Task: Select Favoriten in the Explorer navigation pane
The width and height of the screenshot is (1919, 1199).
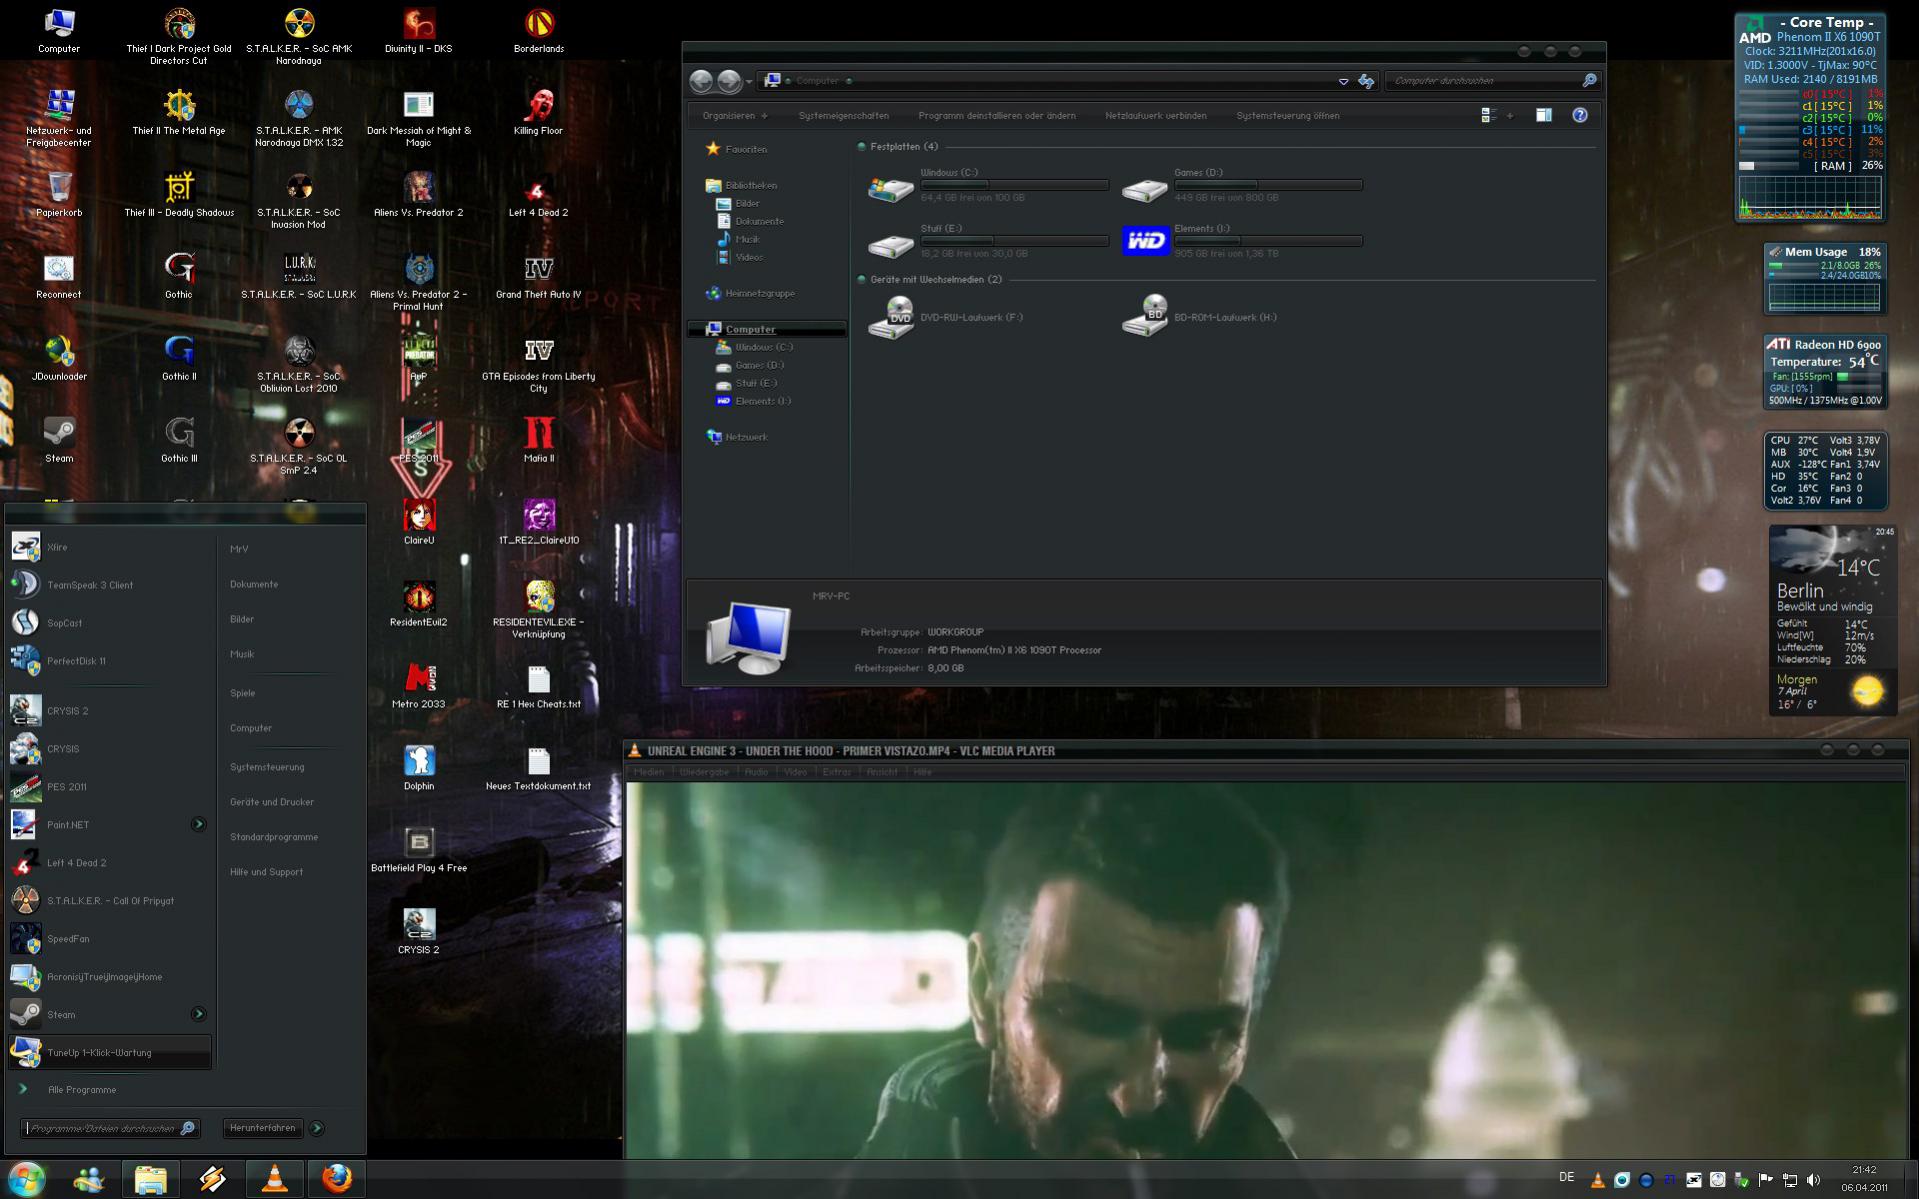Action: (x=737, y=149)
